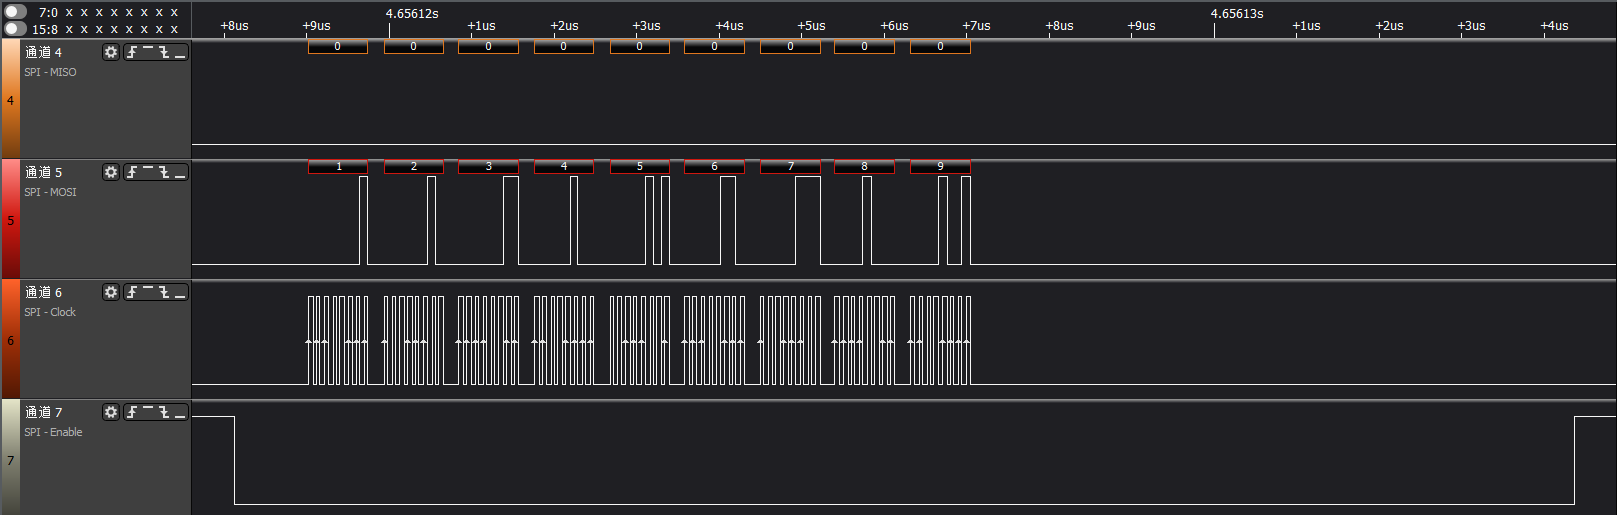Select channel name '通道 4'
Image resolution: width=1617 pixels, height=515 pixels.
pyautogui.click(x=43, y=52)
